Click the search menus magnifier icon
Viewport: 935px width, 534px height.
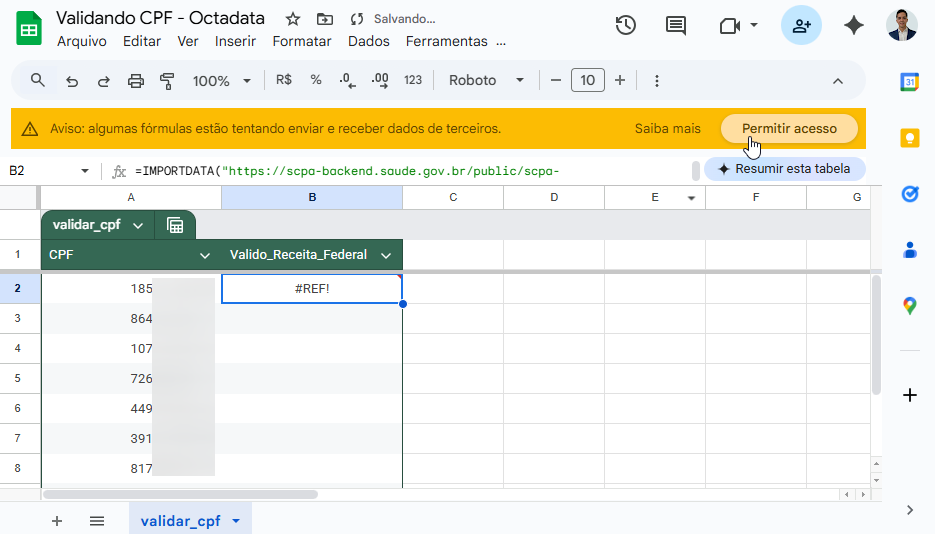tap(38, 80)
